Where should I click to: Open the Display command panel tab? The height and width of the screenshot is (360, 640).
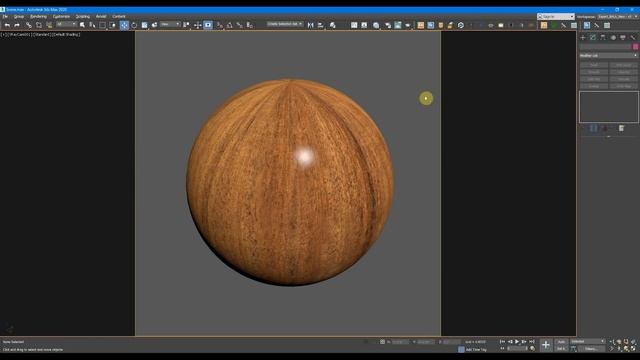coord(623,38)
